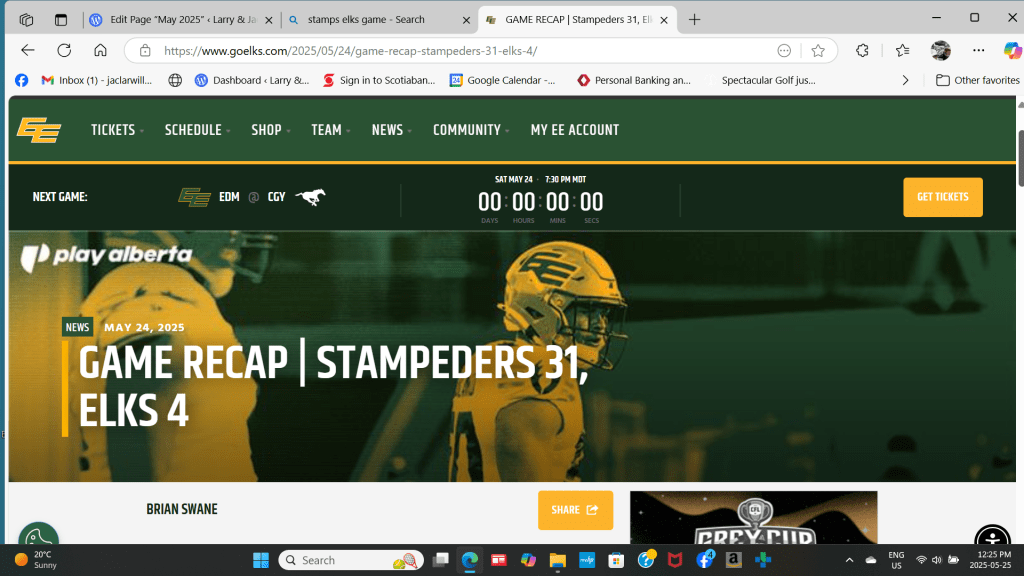The width and height of the screenshot is (1024, 576).
Task: Click the Home icon in browser toolbar
Action: tap(100, 50)
